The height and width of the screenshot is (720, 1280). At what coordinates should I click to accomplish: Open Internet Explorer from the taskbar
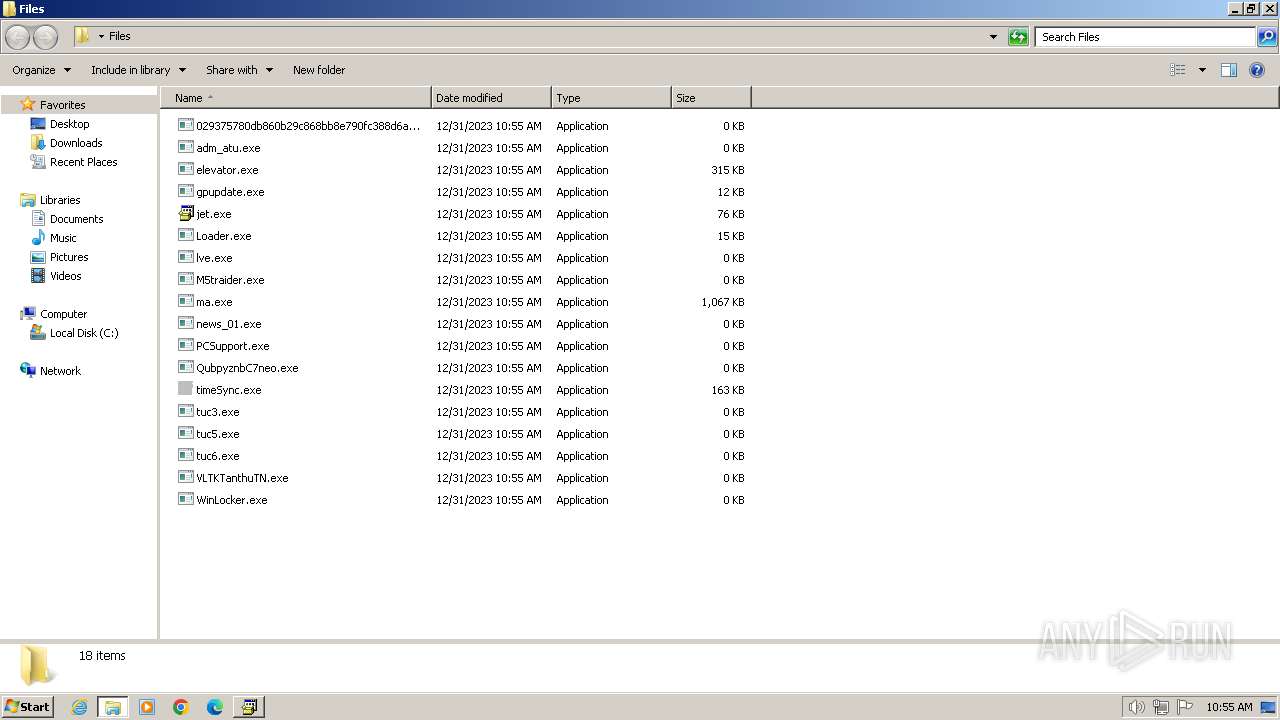click(79, 707)
